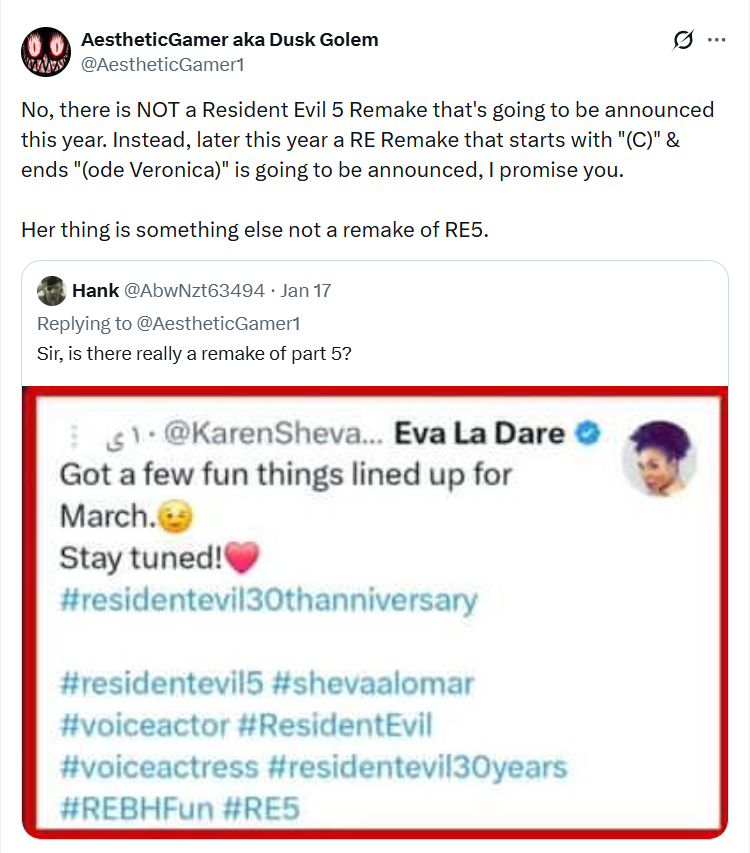This screenshot has width=750, height=853.
Task: Click the vertical dots left of @KarenSheva
Action: [72, 435]
